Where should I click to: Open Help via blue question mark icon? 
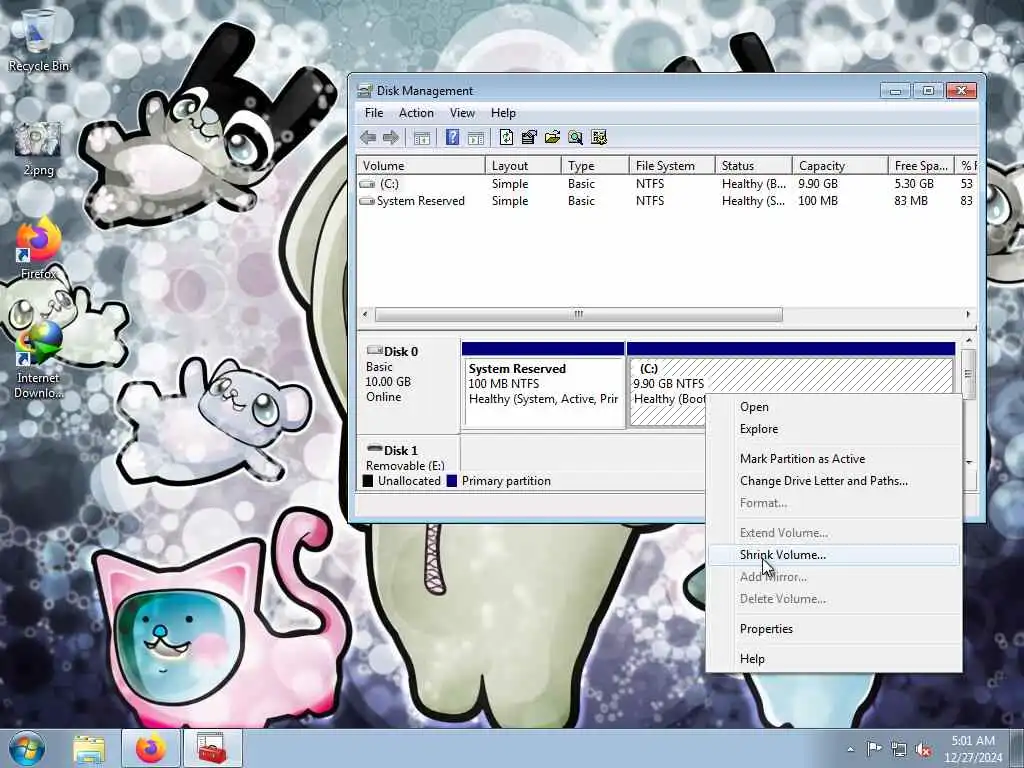point(452,137)
